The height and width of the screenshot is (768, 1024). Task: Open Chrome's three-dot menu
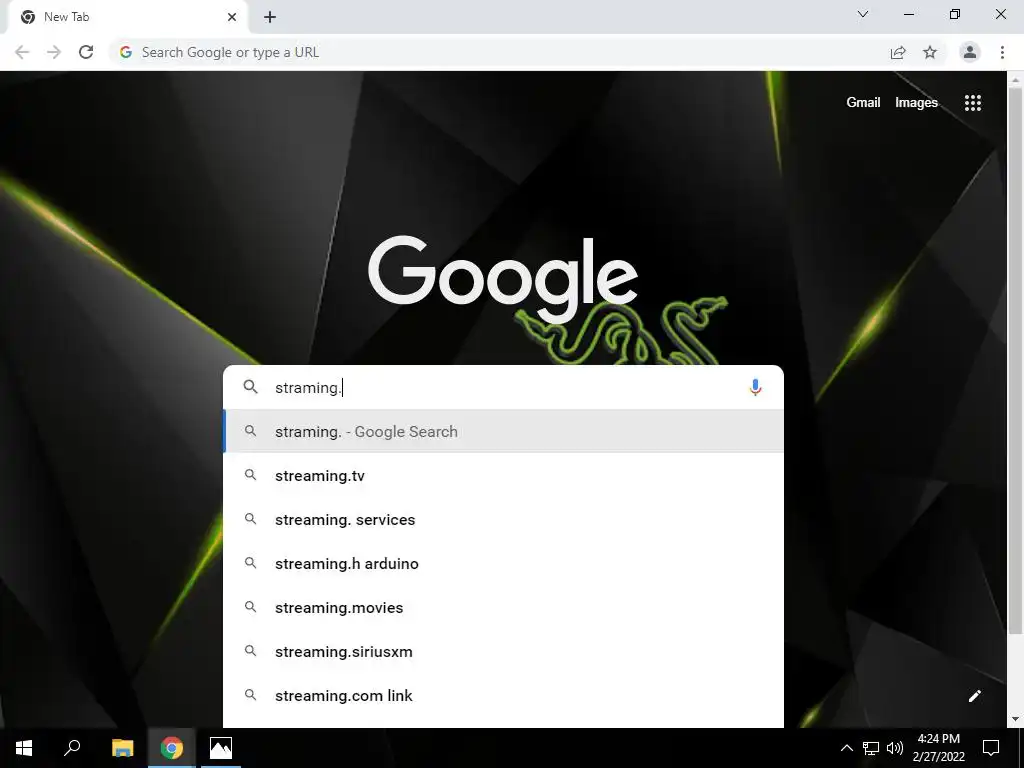click(x=1002, y=52)
